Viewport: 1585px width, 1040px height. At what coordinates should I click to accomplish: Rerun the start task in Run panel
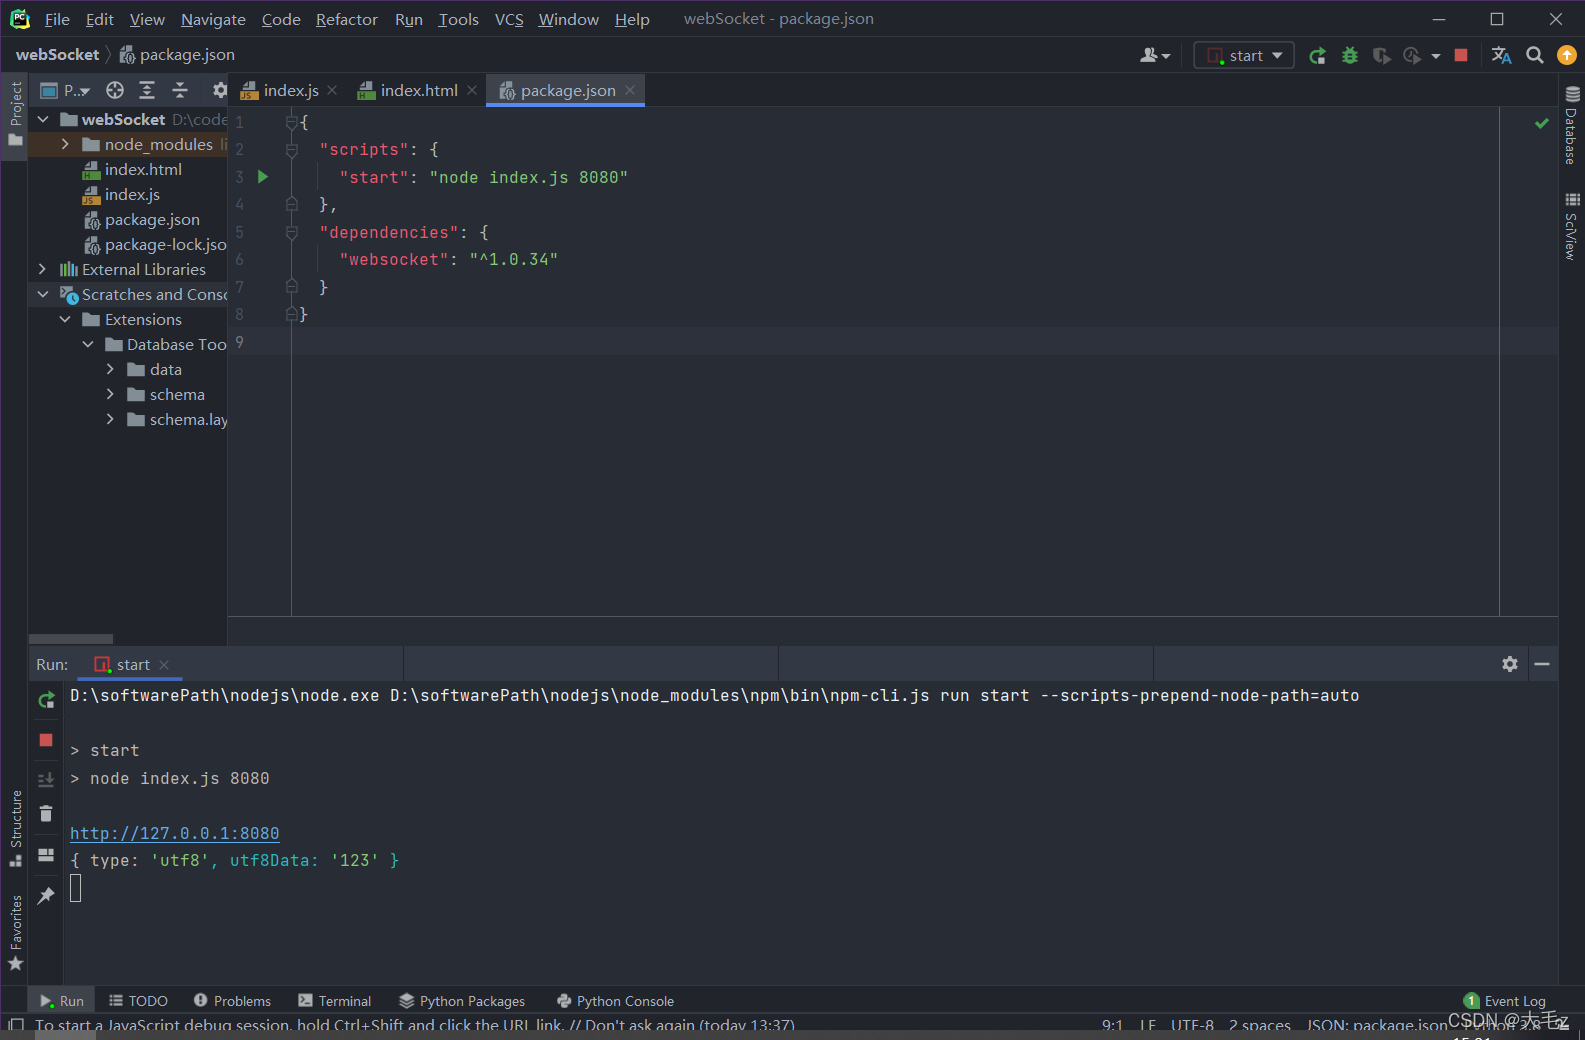coord(46,700)
